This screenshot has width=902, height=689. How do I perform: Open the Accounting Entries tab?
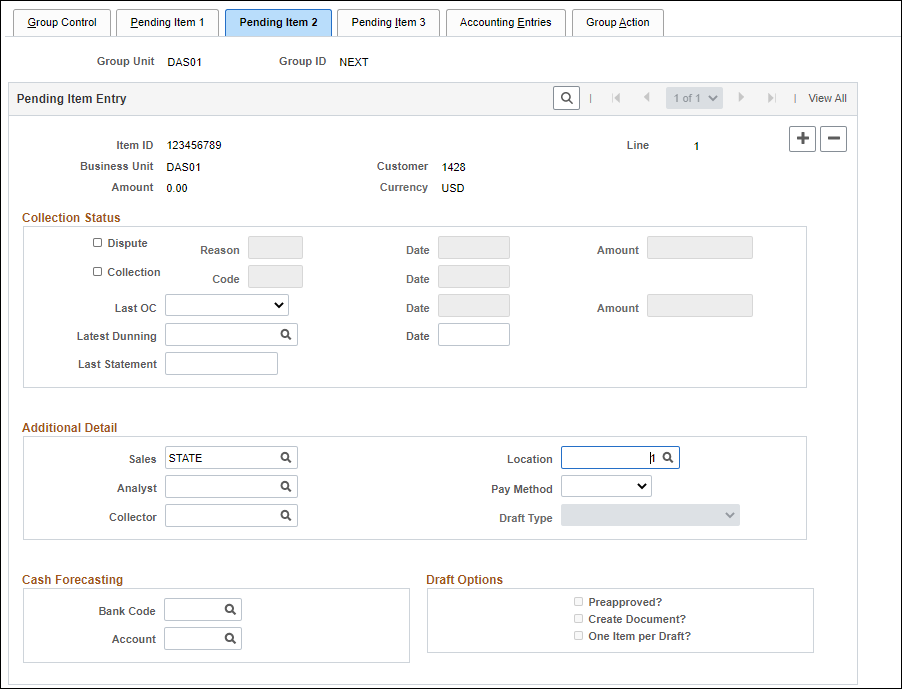(x=506, y=22)
